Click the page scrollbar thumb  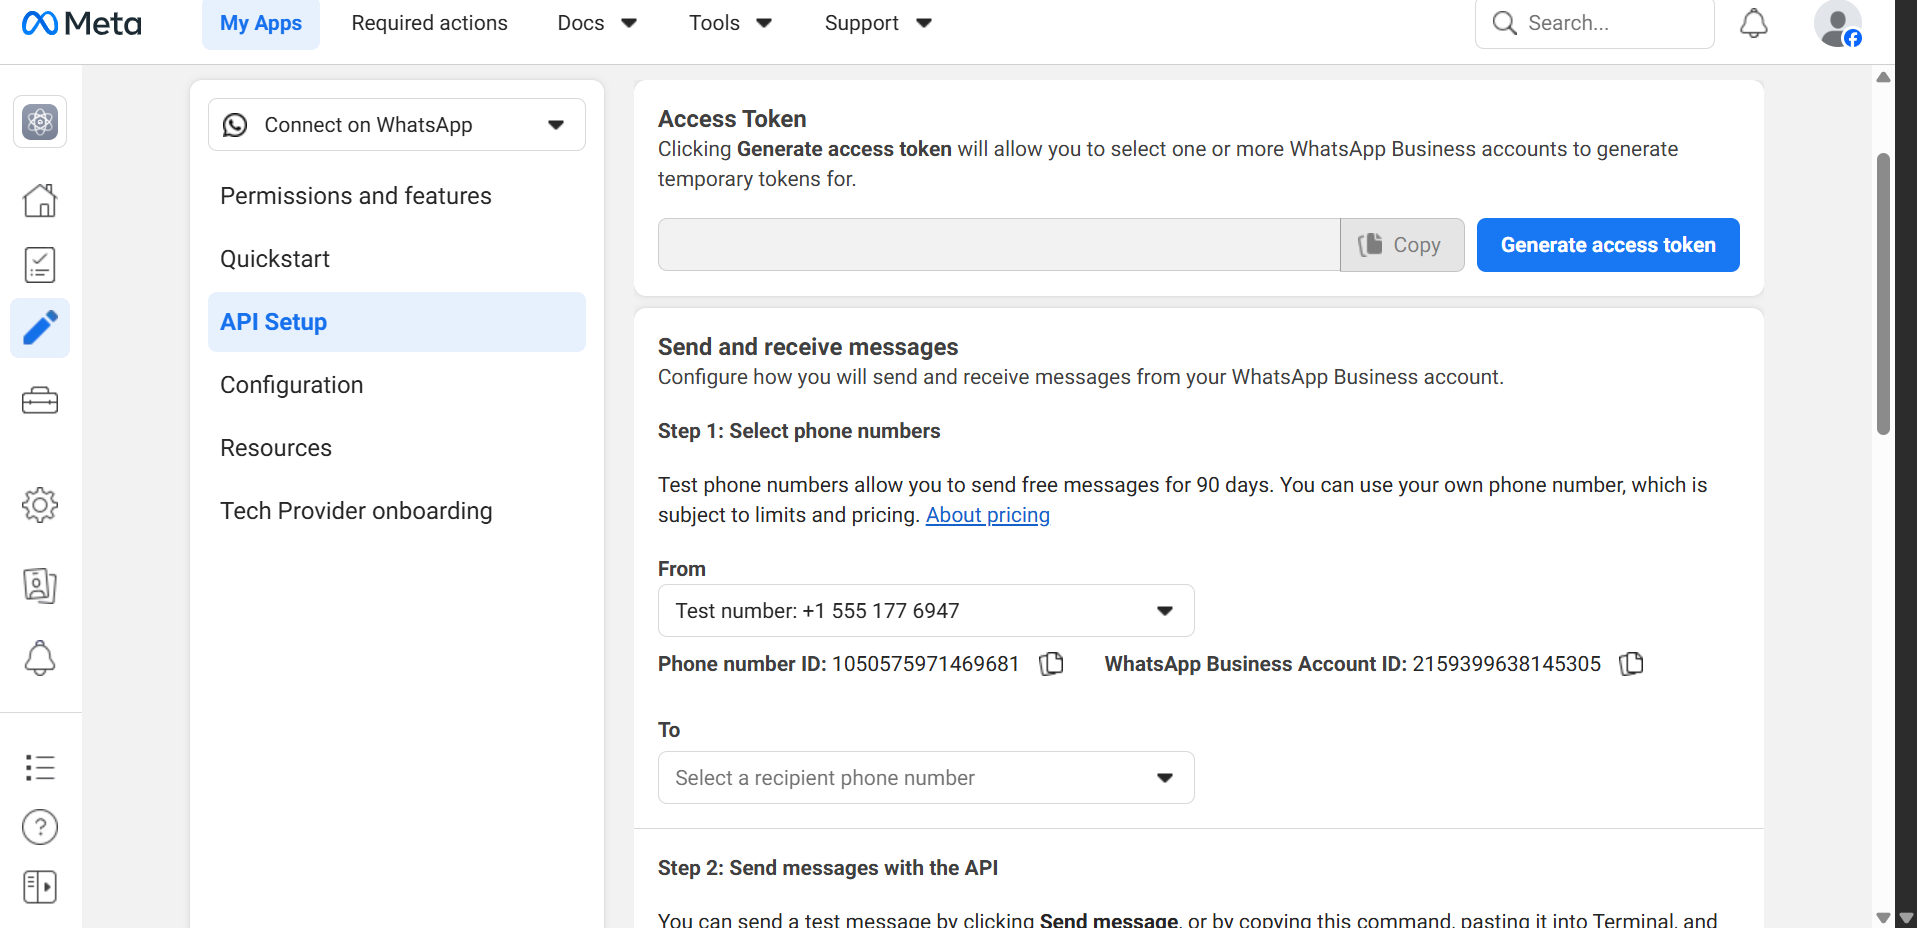(x=1884, y=294)
